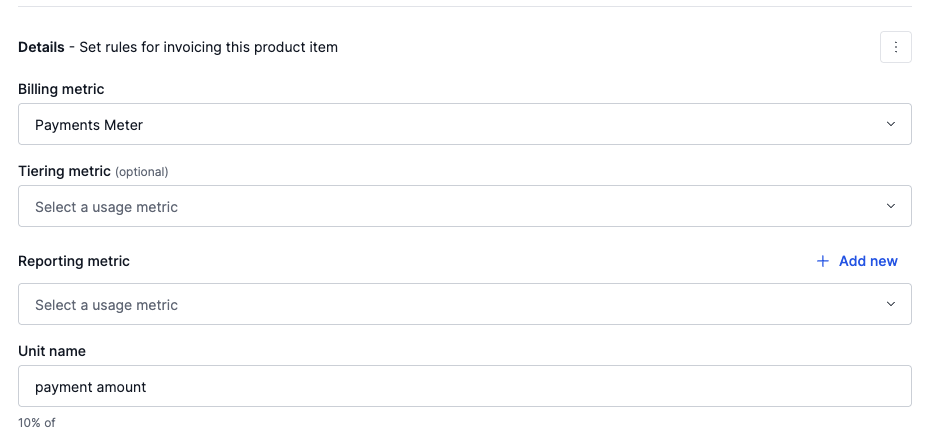Focus the Unit name input field

500,387
